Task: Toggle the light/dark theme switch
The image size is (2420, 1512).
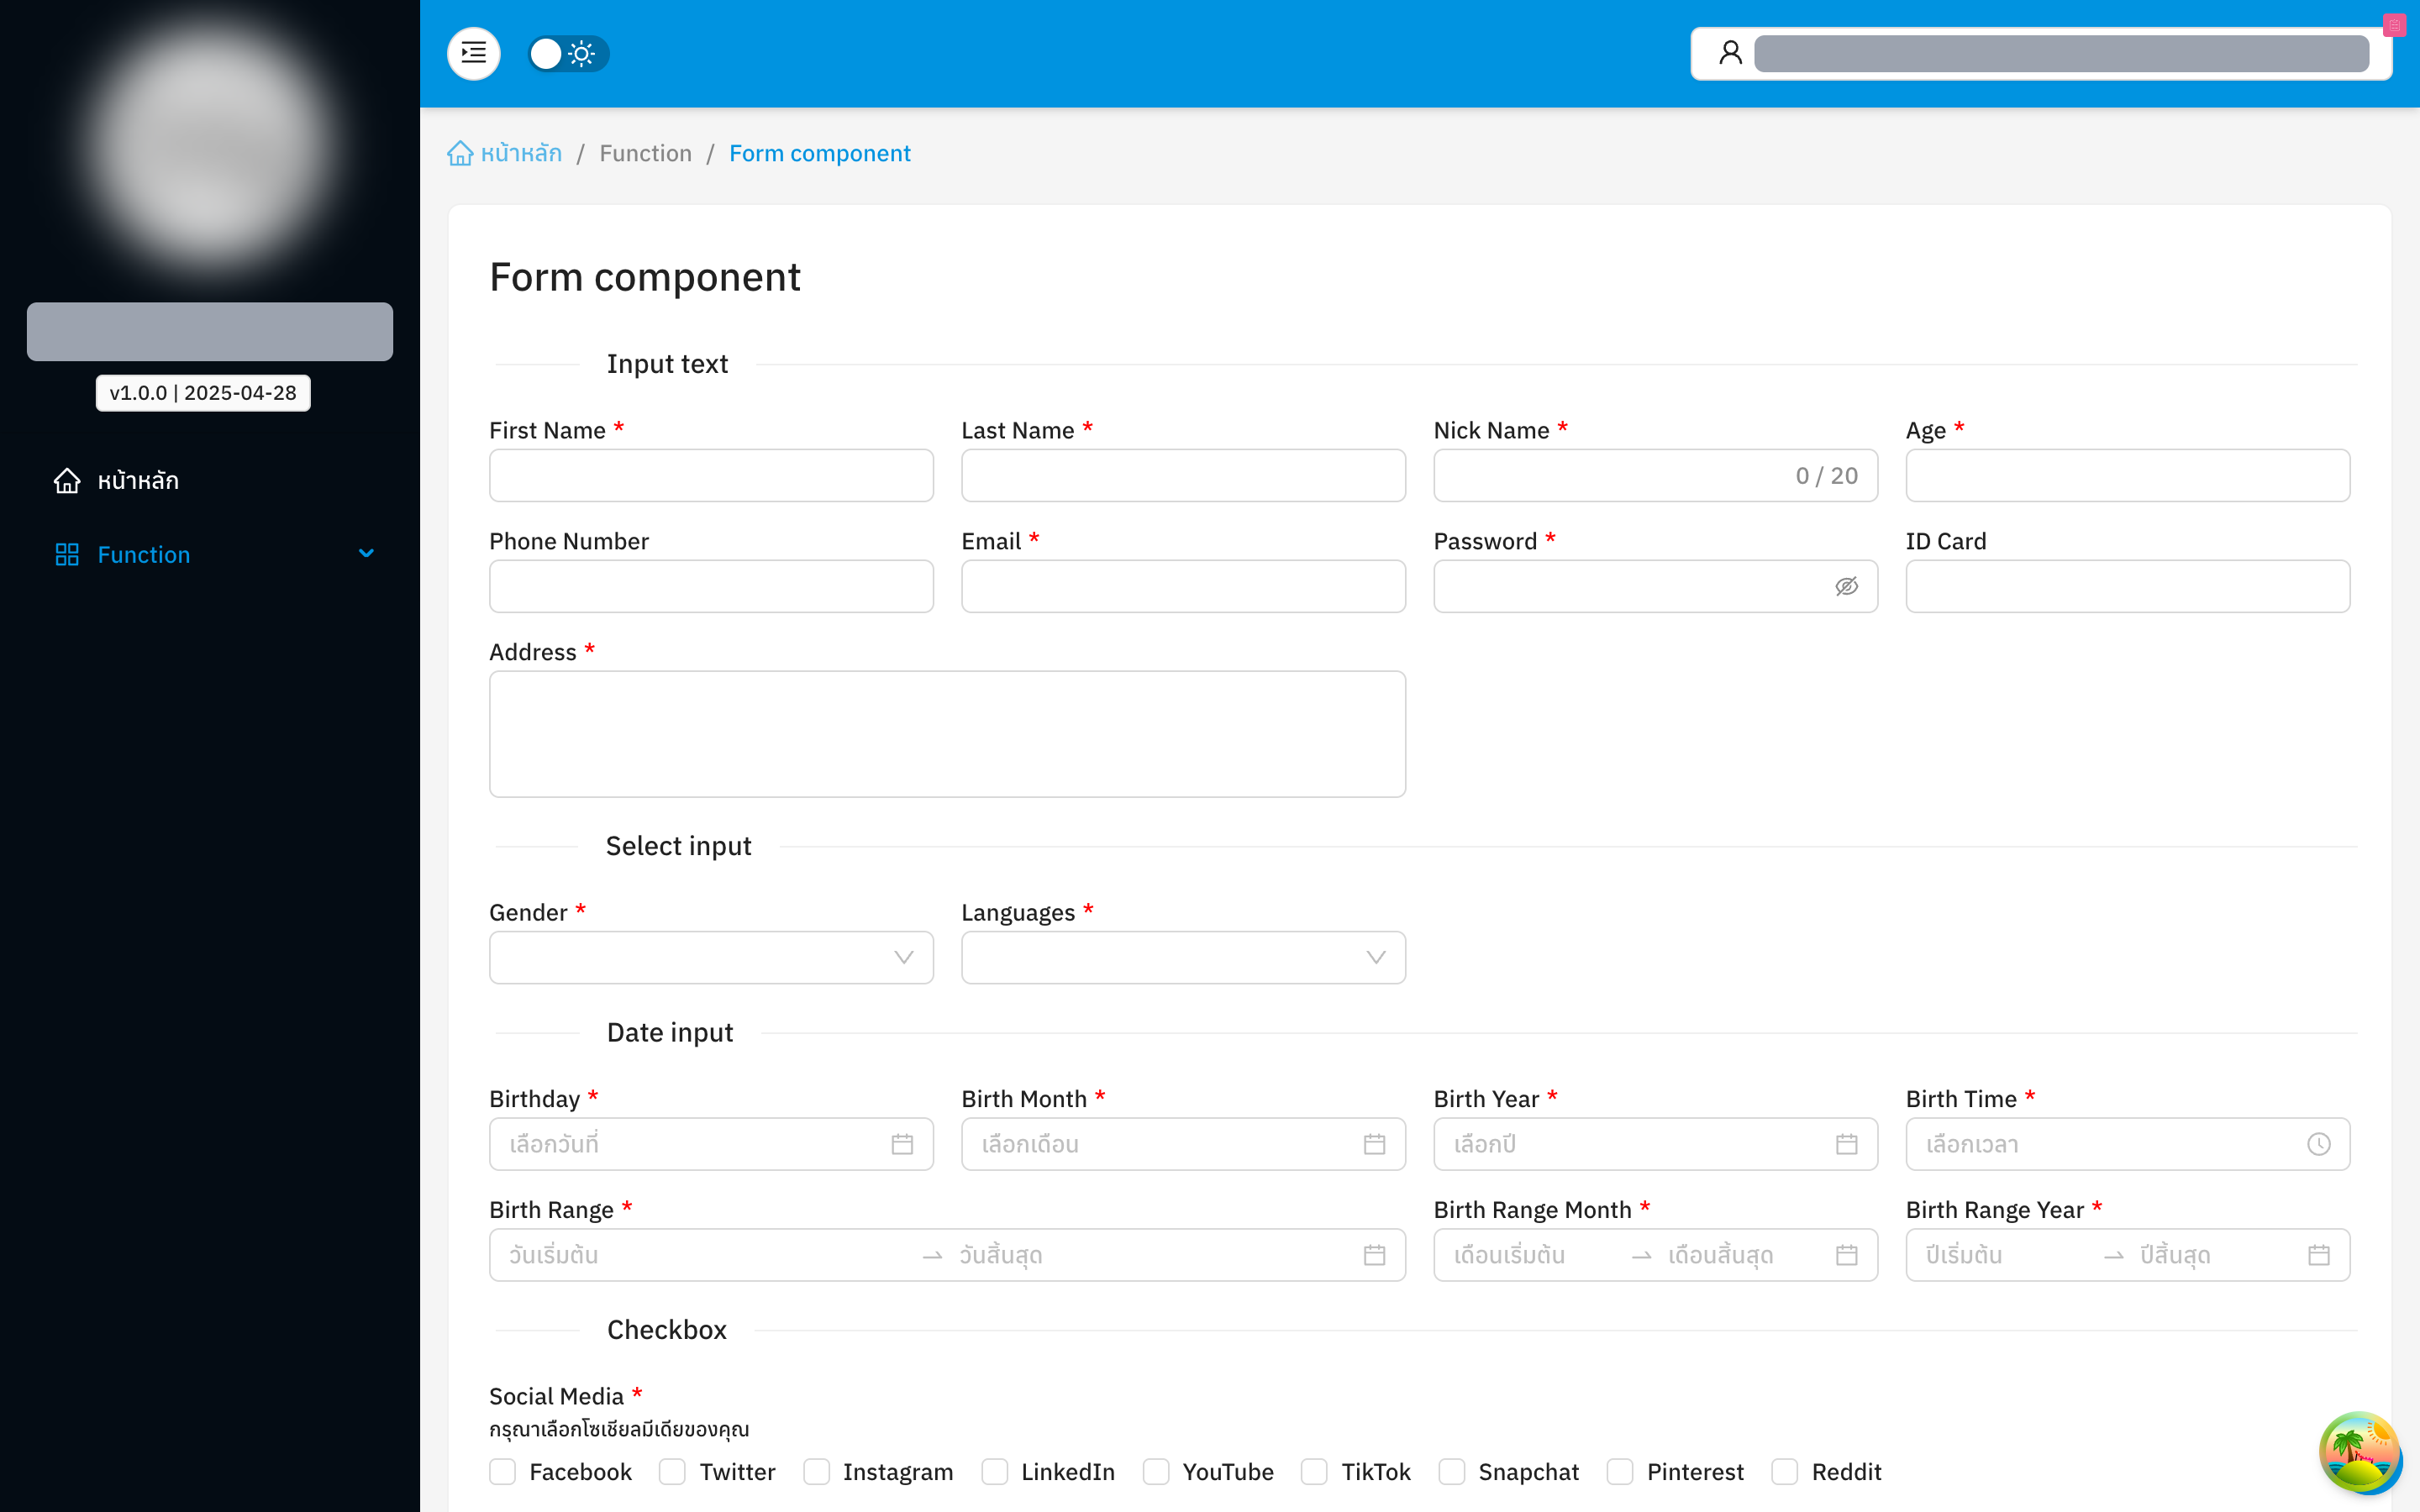Action: pyautogui.click(x=568, y=53)
